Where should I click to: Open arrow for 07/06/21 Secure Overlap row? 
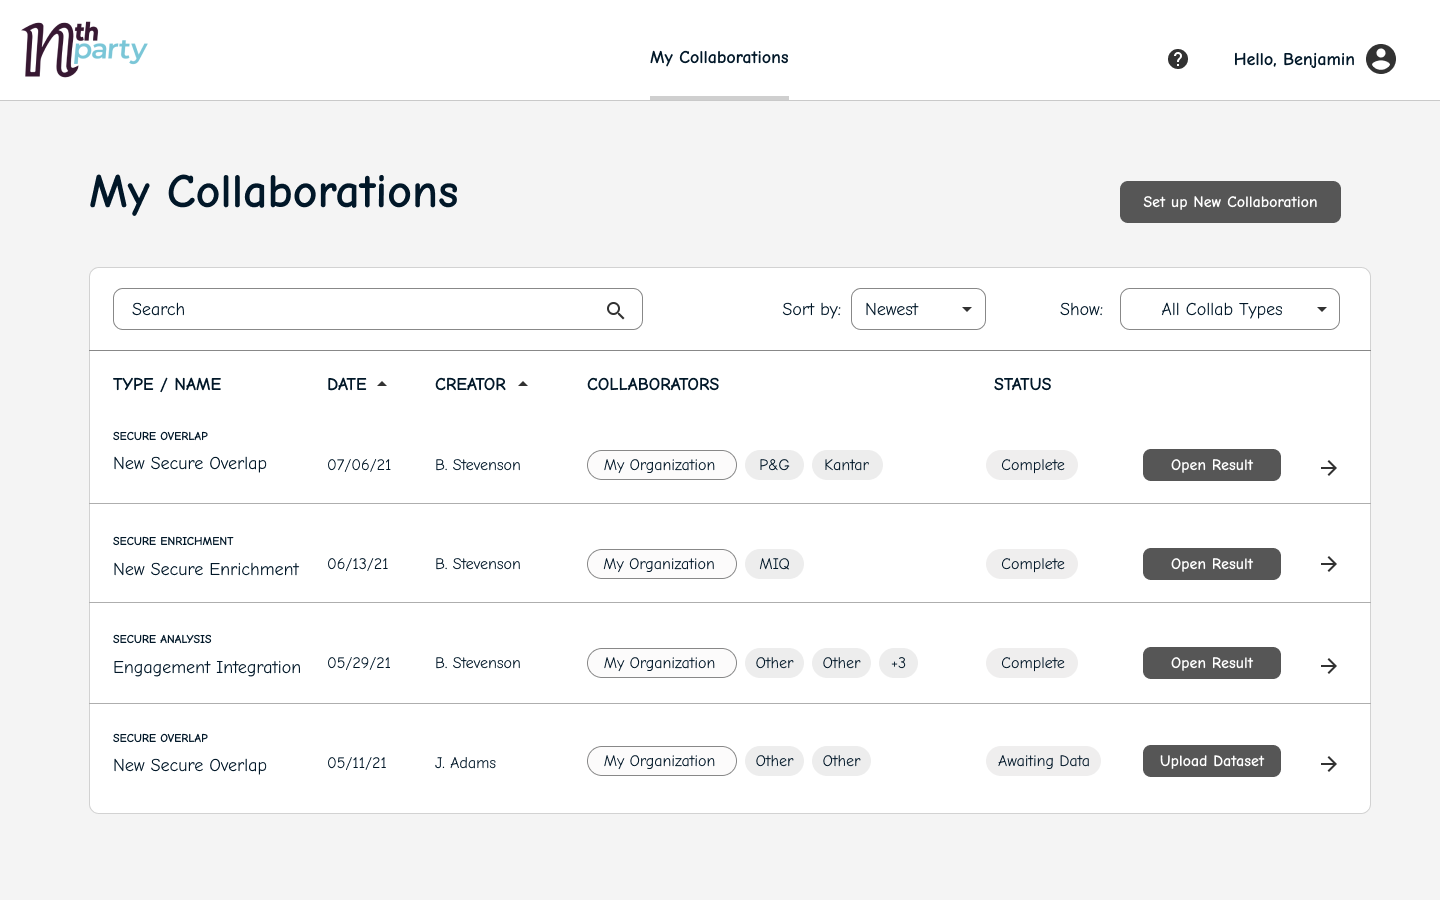pyautogui.click(x=1328, y=467)
